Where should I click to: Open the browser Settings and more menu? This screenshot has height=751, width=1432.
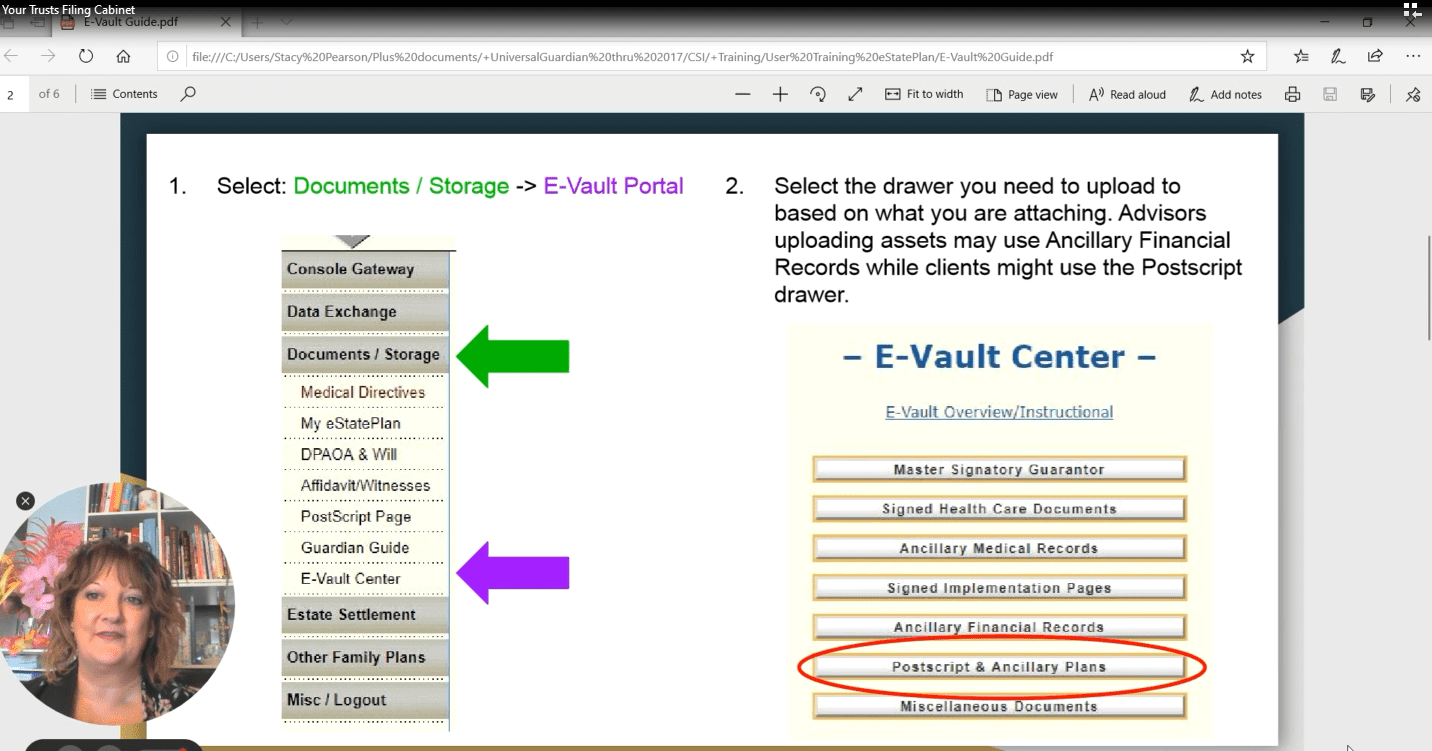1412,57
